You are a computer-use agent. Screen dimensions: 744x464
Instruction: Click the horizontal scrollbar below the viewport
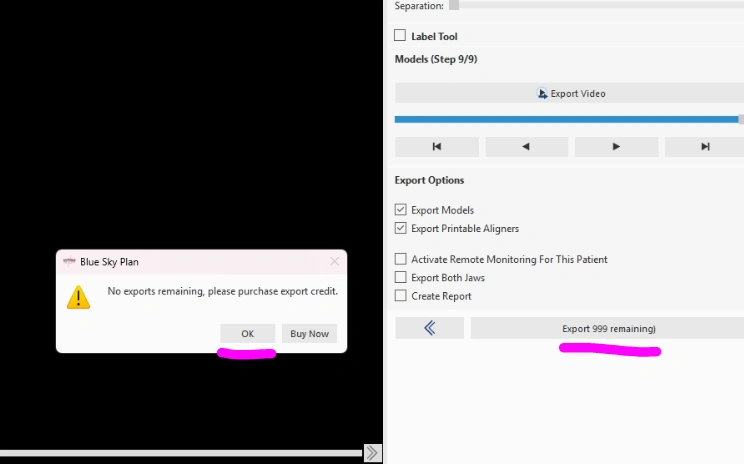[x=181, y=453]
